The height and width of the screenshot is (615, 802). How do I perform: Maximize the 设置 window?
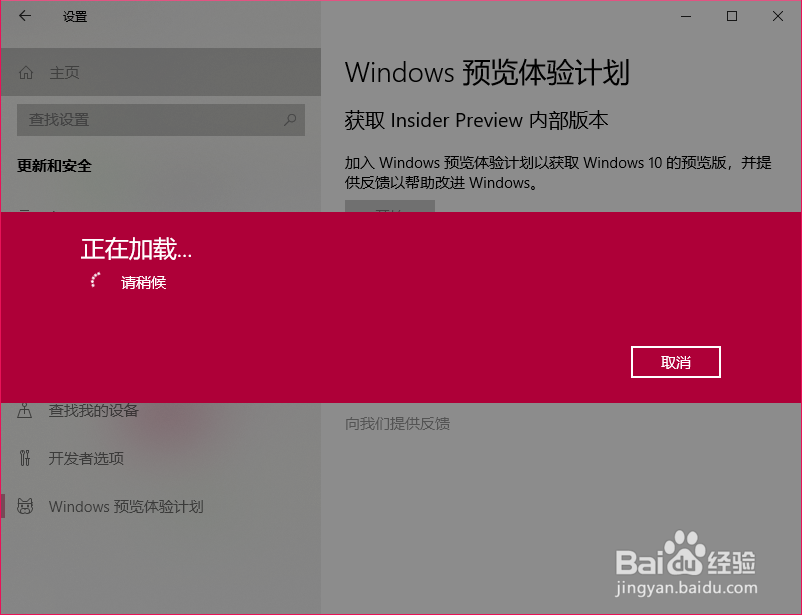coord(732,16)
